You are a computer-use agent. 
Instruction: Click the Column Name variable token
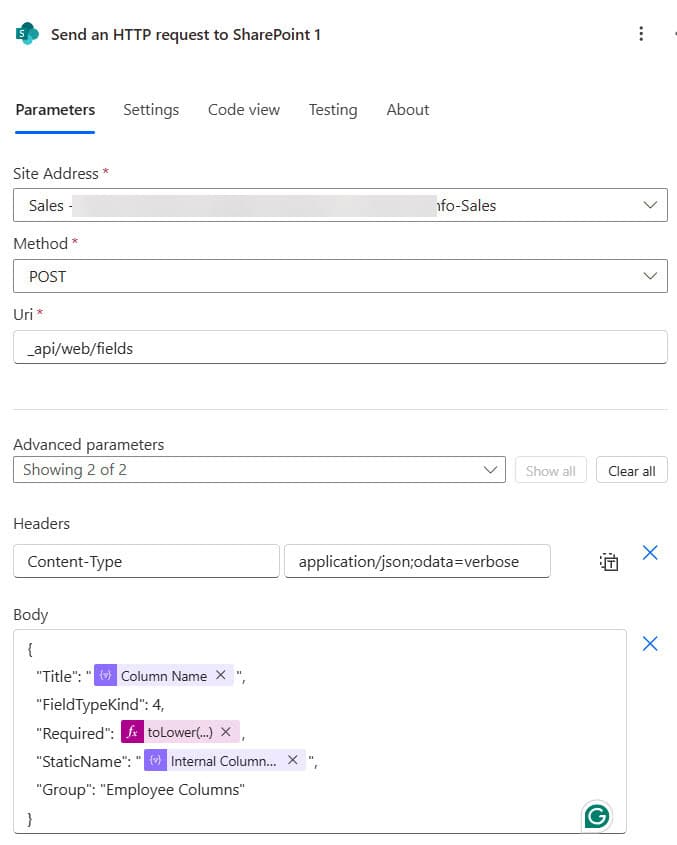click(x=163, y=676)
